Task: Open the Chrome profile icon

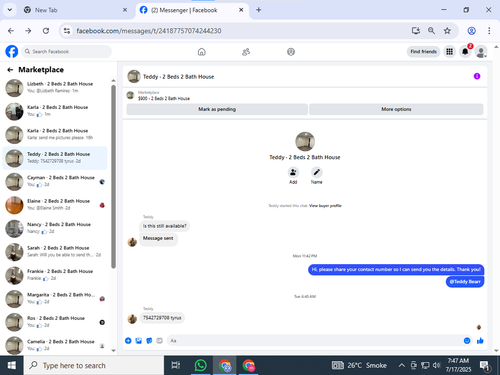Action: click(471, 31)
